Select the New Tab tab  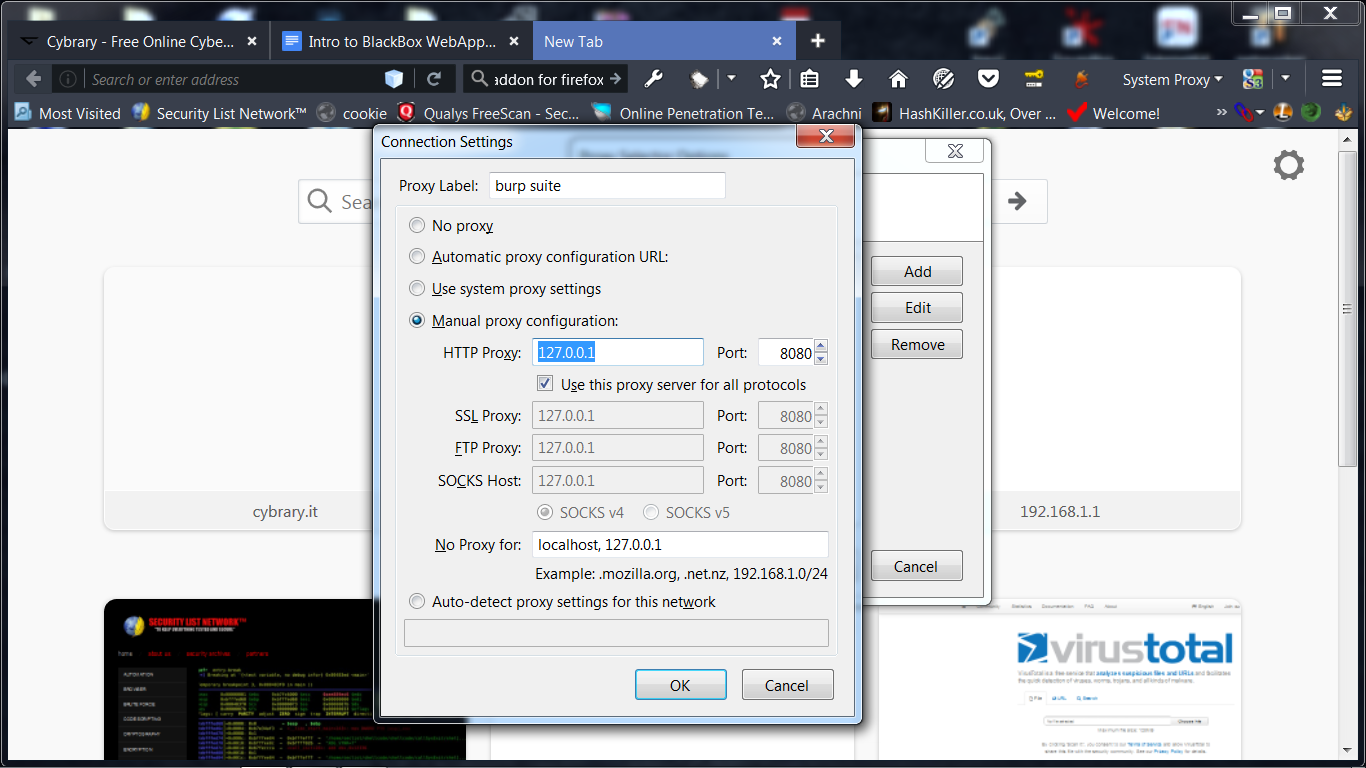[x=664, y=41]
